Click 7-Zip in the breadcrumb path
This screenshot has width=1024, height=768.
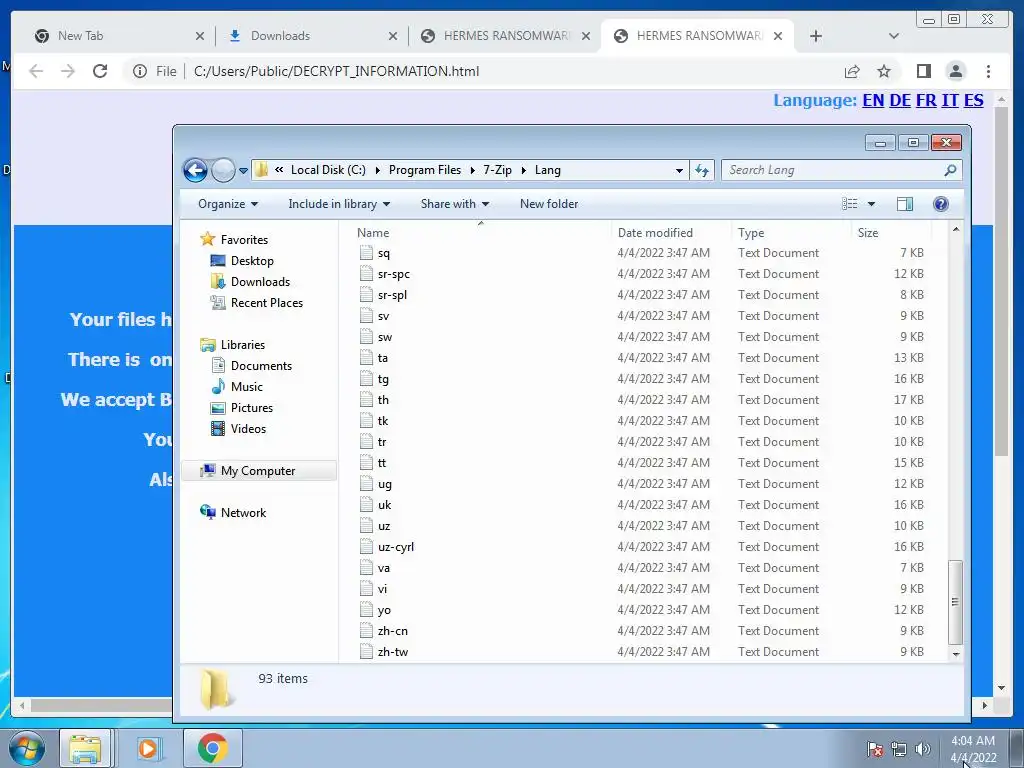(x=498, y=170)
